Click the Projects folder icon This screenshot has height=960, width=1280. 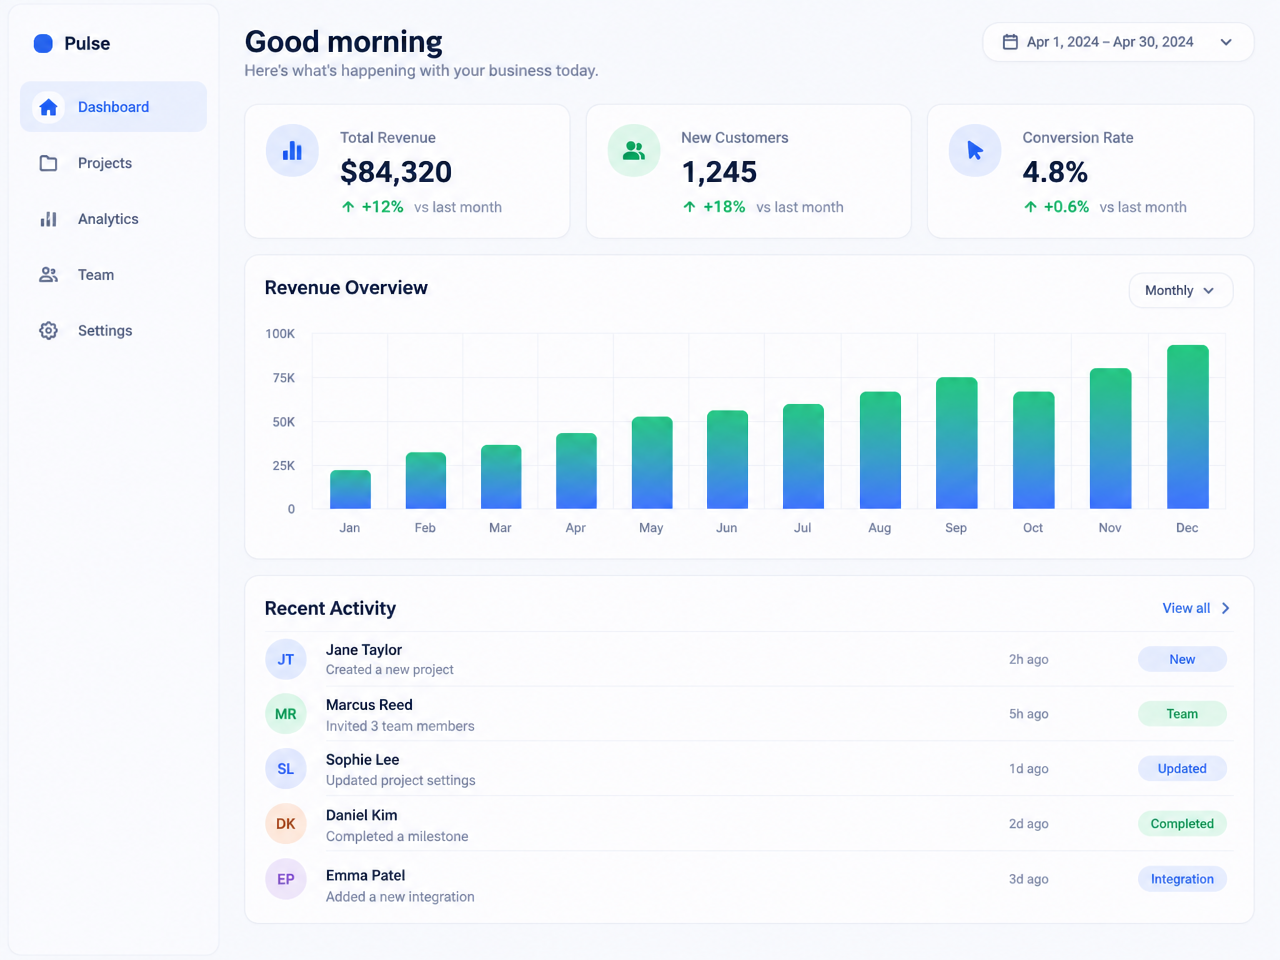[48, 163]
